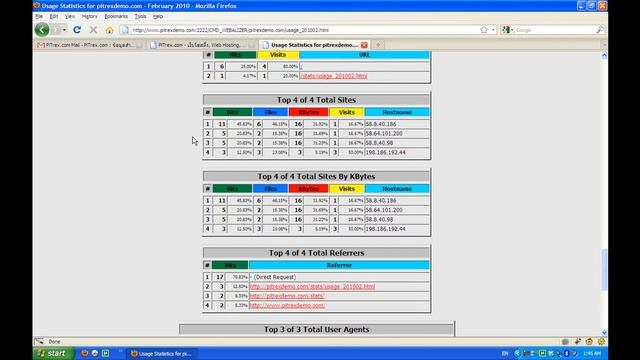
Task: Open the Edit menu
Action: tap(54, 16)
